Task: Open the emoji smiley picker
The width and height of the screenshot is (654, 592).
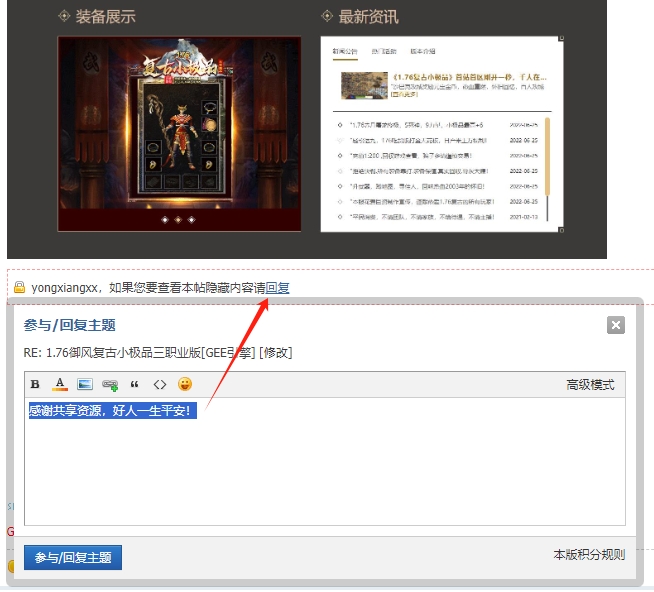Action: click(185, 384)
